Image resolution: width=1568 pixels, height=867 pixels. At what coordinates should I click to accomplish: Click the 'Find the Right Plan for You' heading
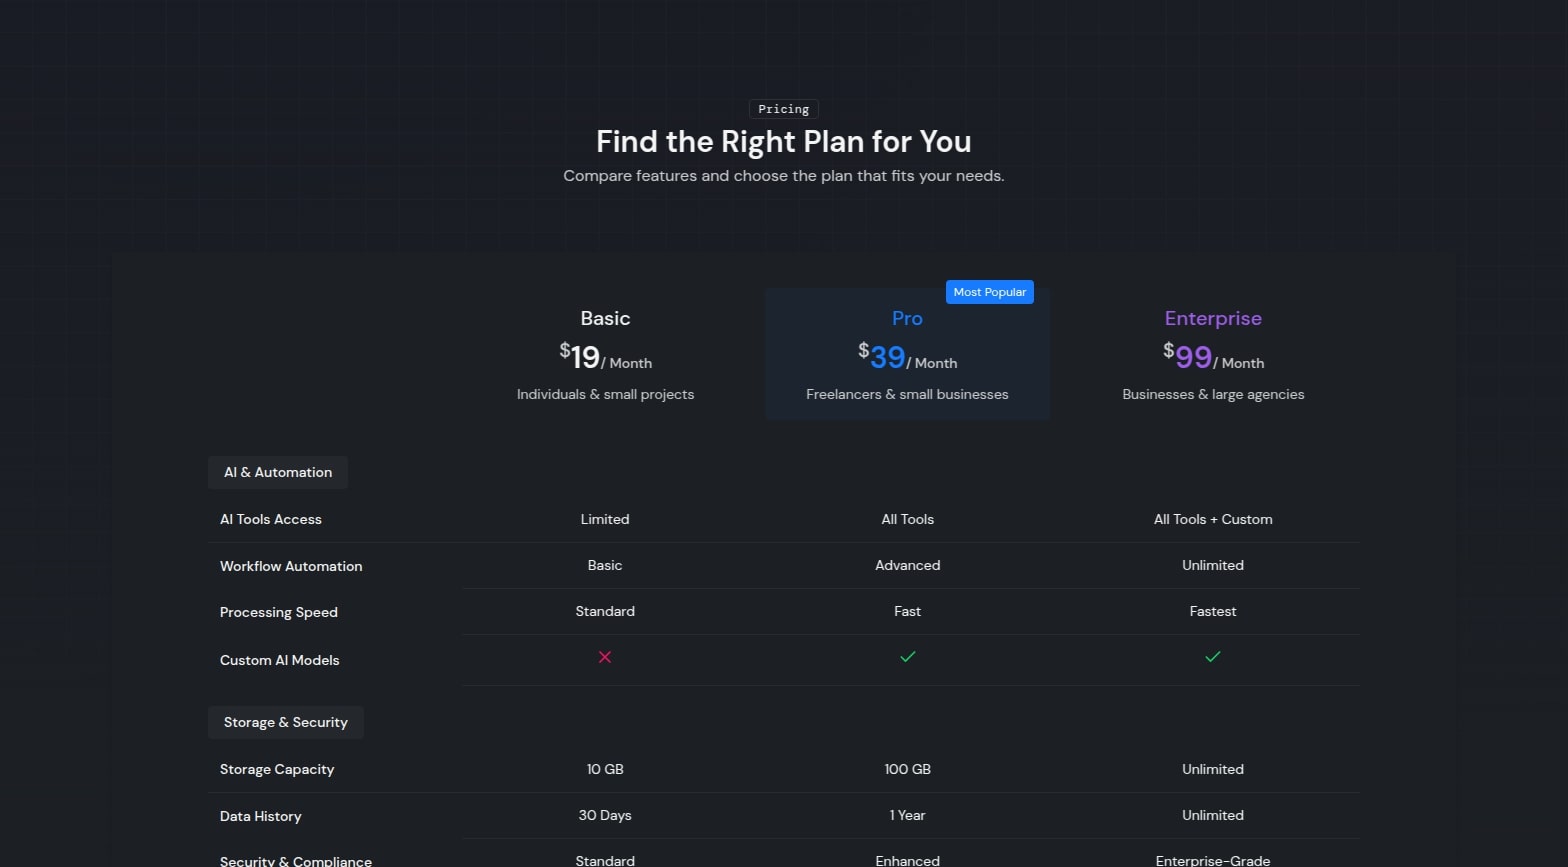(x=783, y=142)
